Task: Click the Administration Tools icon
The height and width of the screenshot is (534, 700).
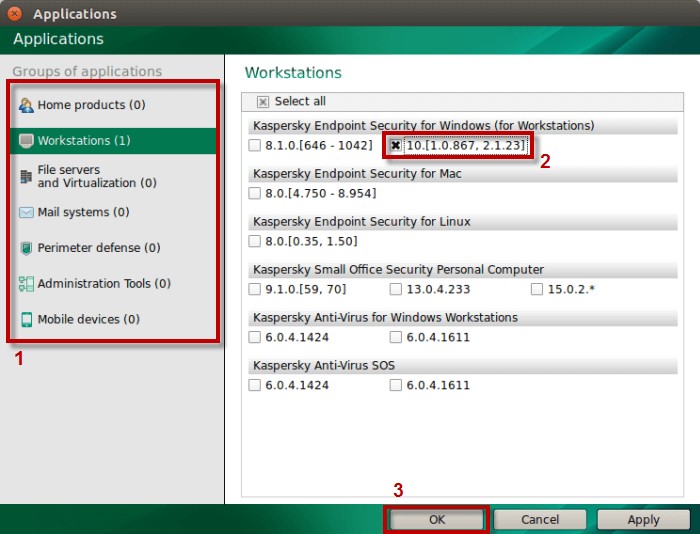Action: 26,284
